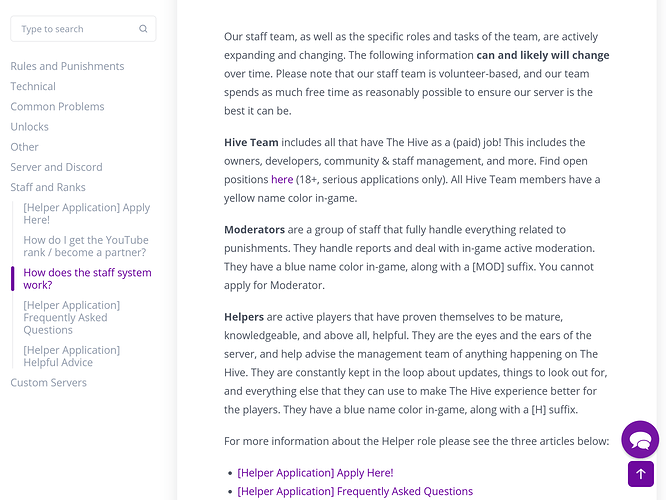Open sidebar Helper Application Frequently Asked Questions

72,317
